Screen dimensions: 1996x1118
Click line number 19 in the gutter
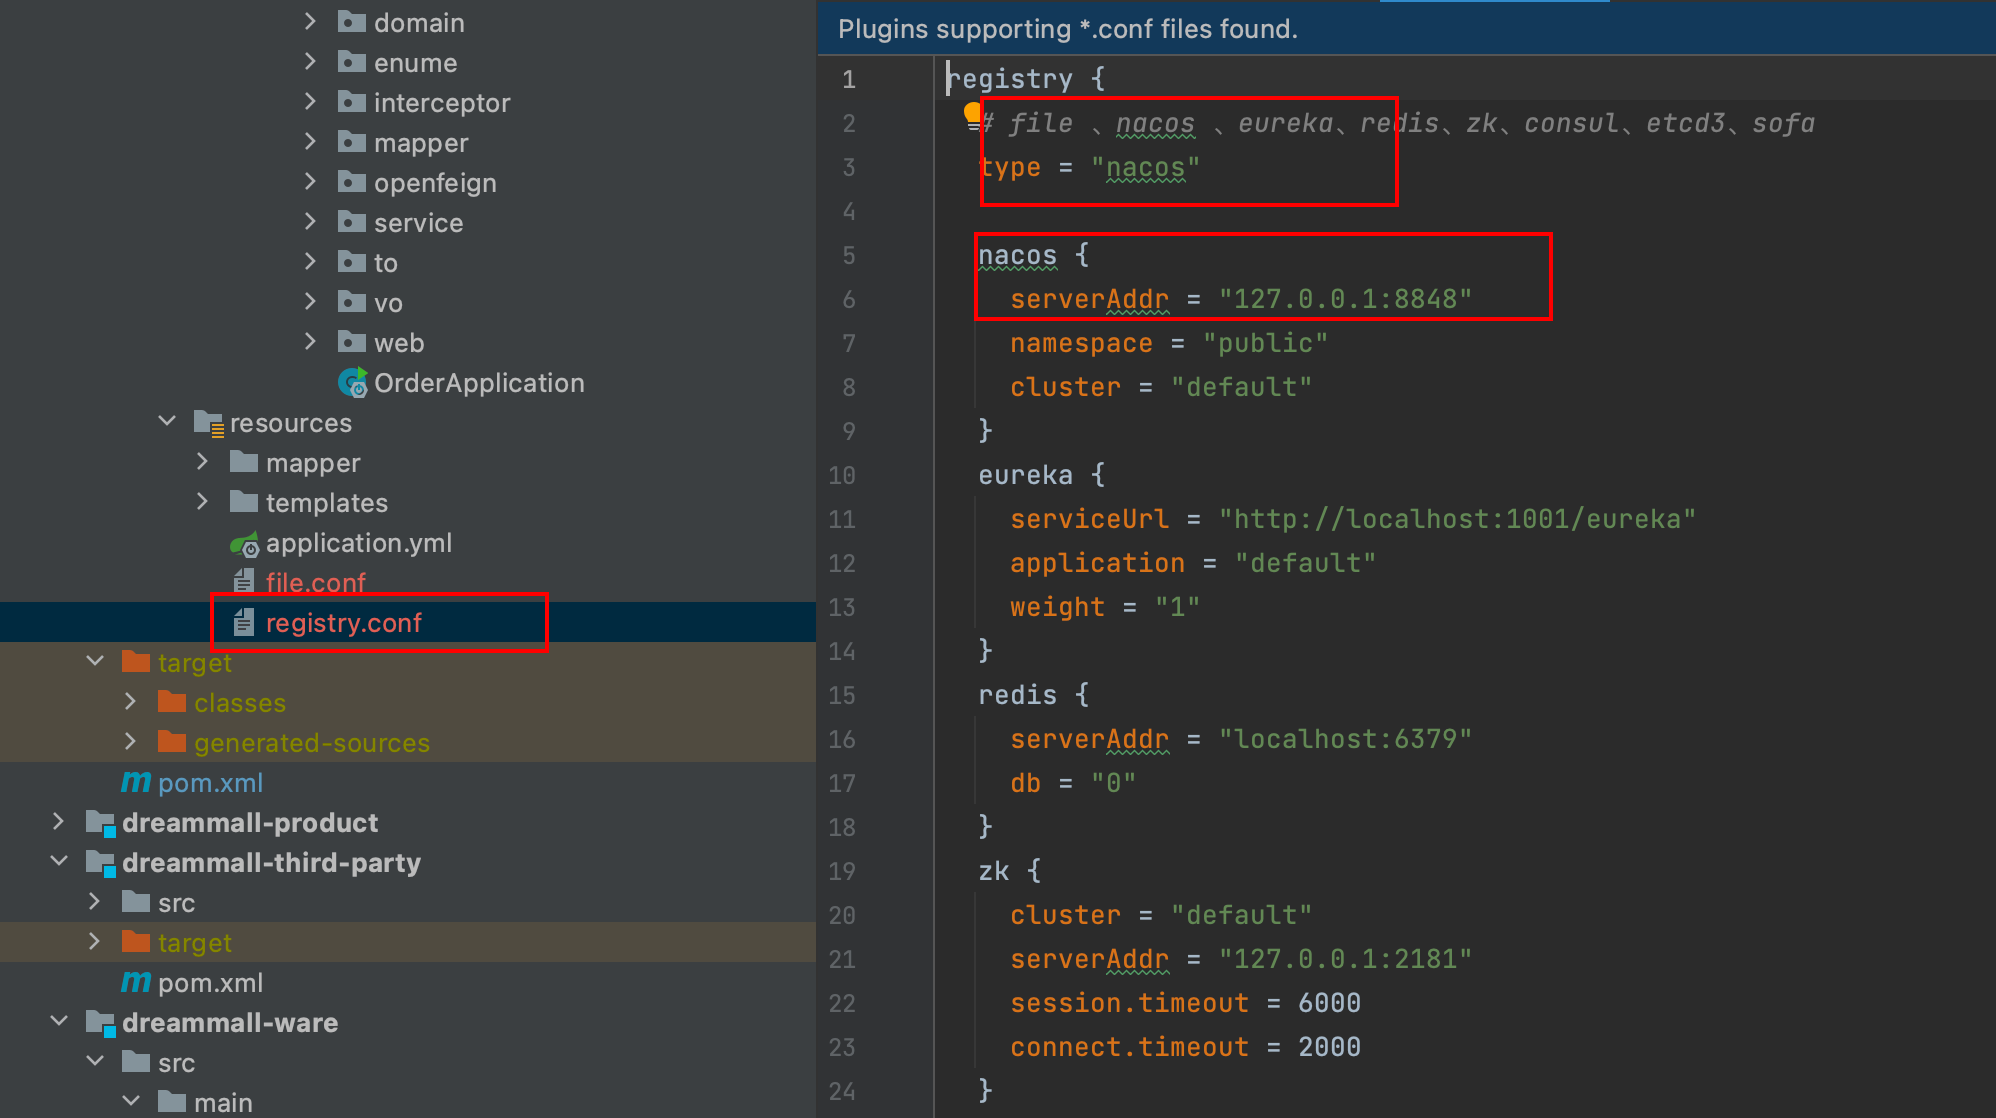pos(842,871)
